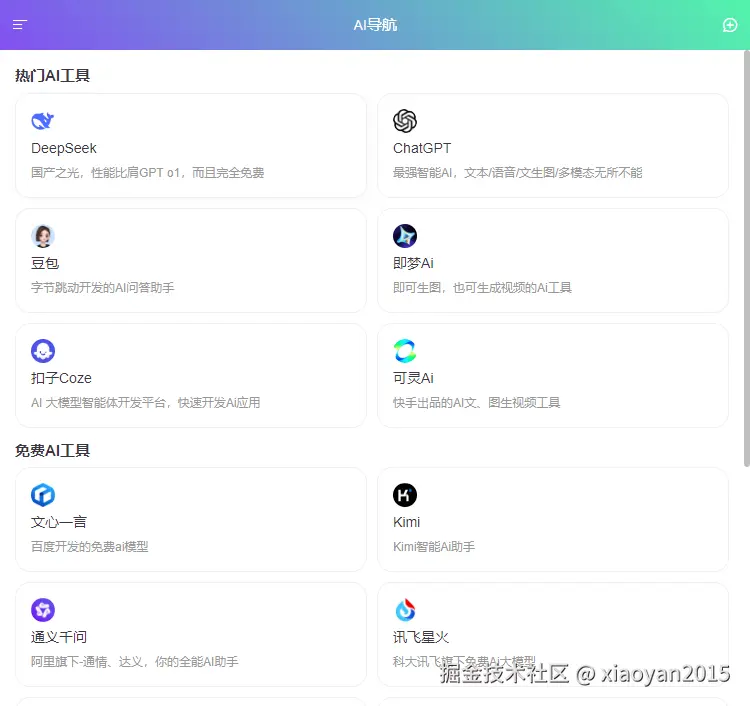Click the 讯飞星火 flame icon
Image resolution: width=750 pixels, height=706 pixels.
point(405,610)
